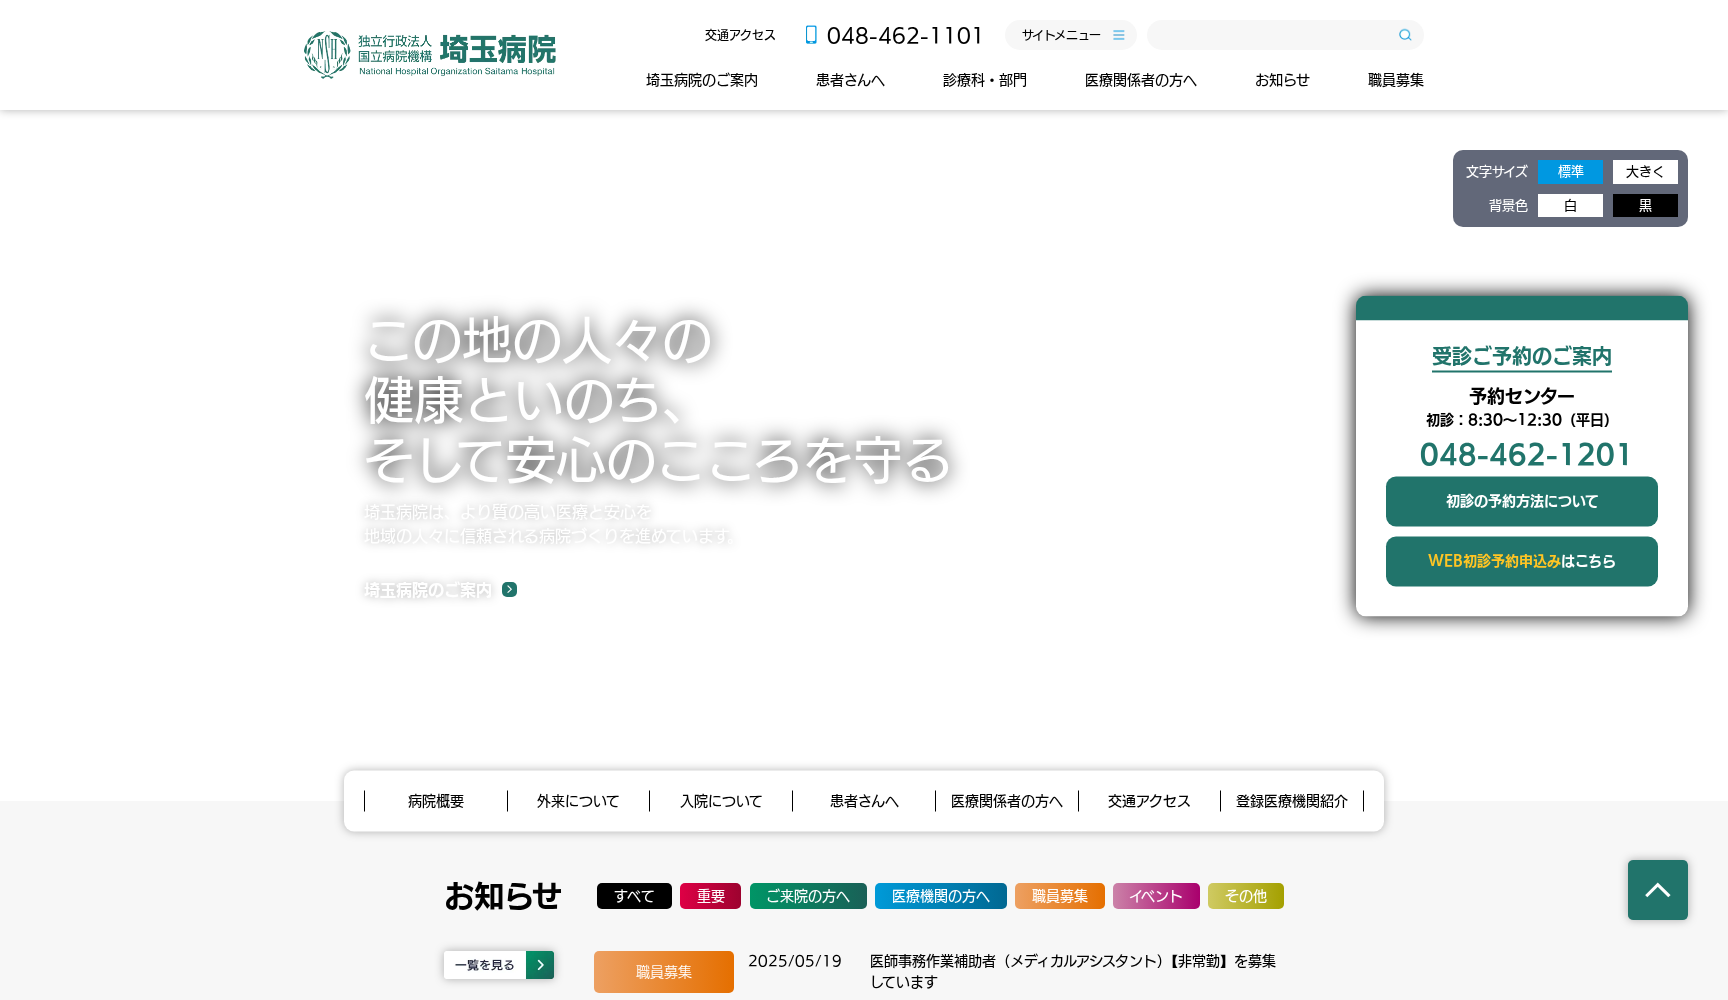The width and height of the screenshot is (1728, 1000).
Task: Click the 初診の予約方法について button
Action: click(1521, 501)
